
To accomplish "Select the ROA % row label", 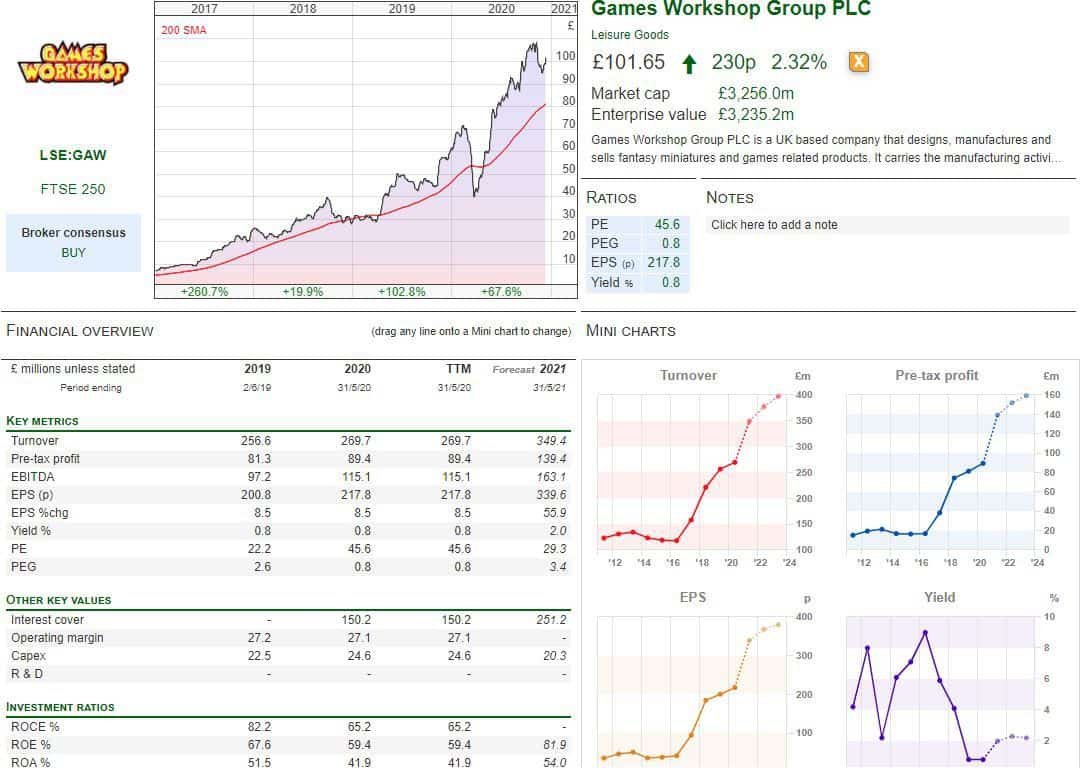I will coord(30,763).
